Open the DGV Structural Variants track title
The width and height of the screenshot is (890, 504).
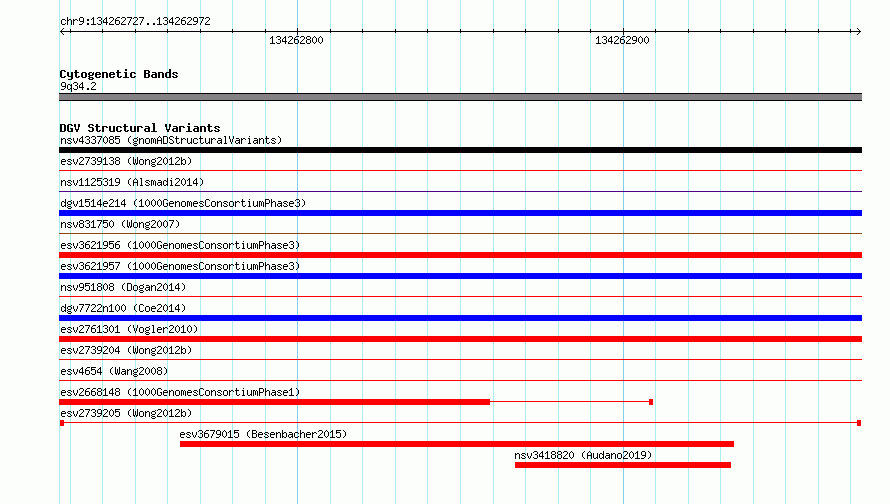pos(140,128)
